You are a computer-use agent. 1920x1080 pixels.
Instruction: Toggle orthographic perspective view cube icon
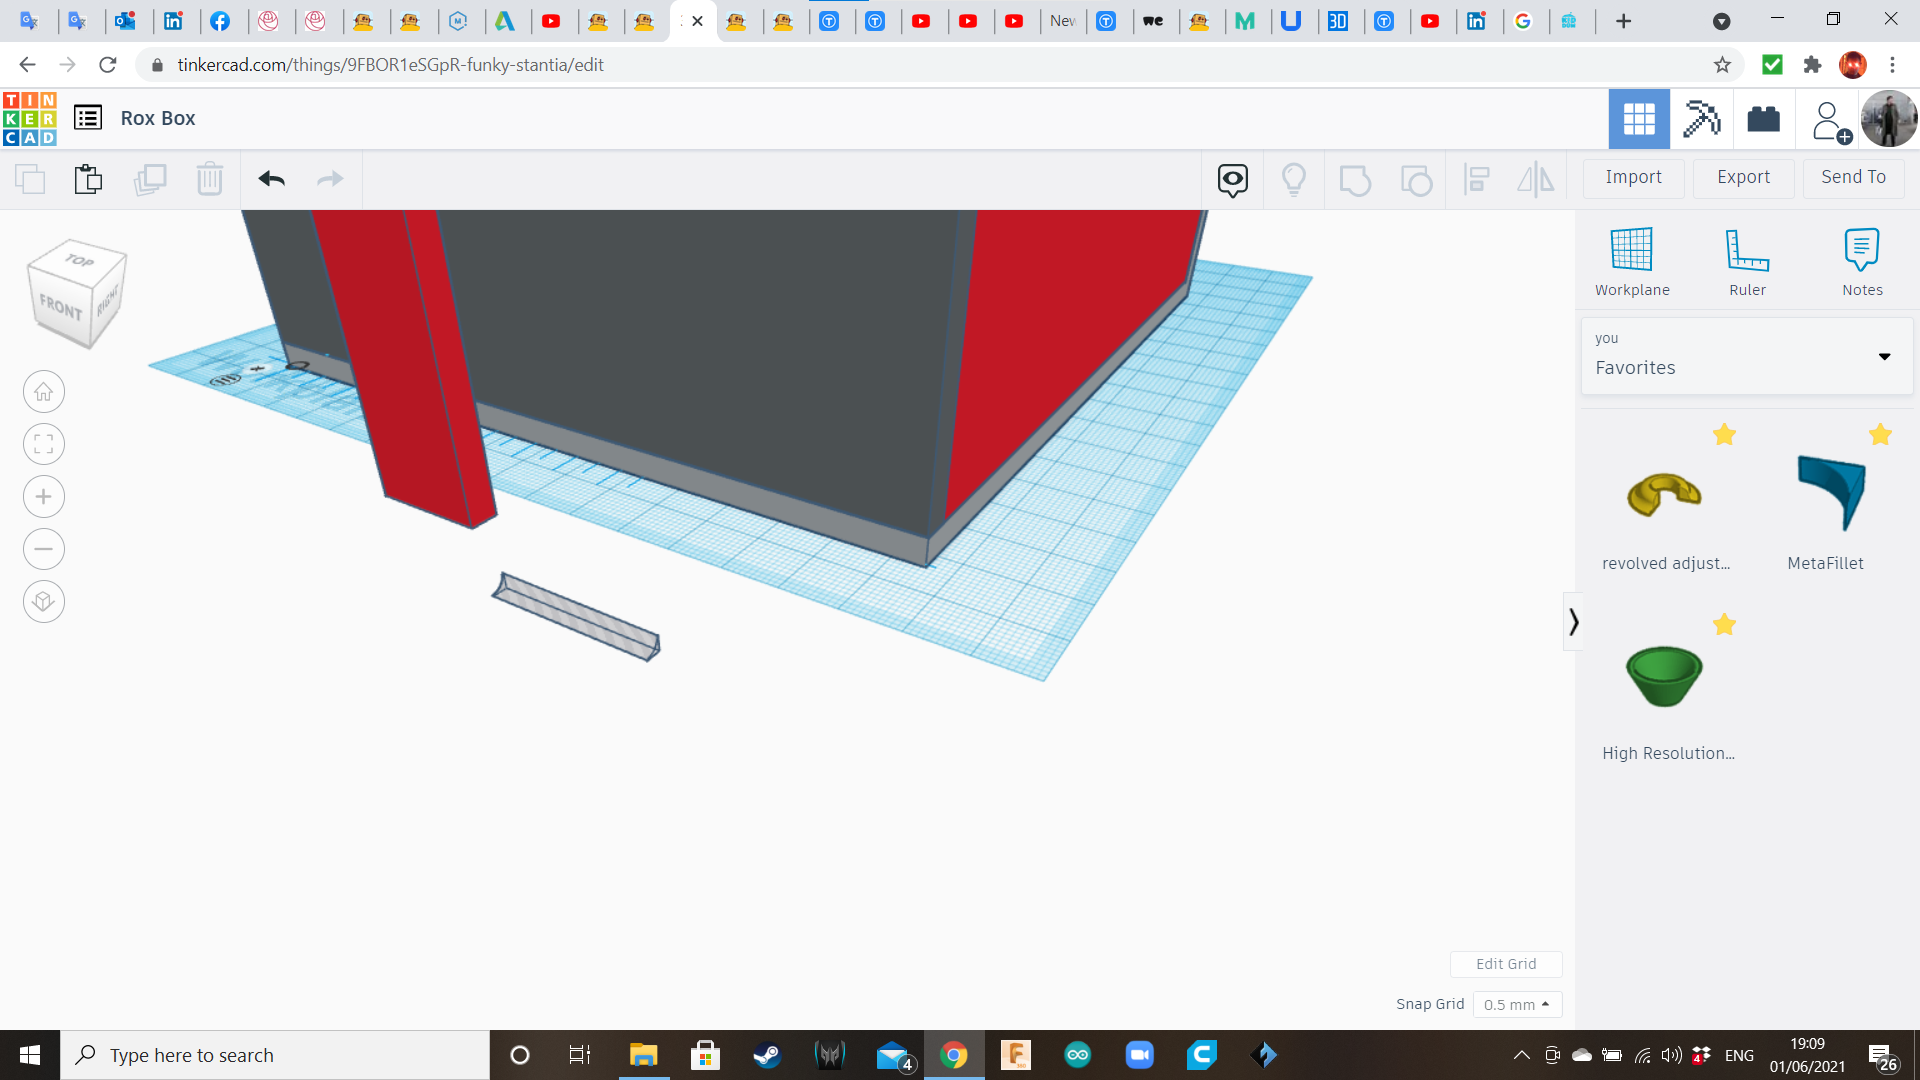click(44, 601)
